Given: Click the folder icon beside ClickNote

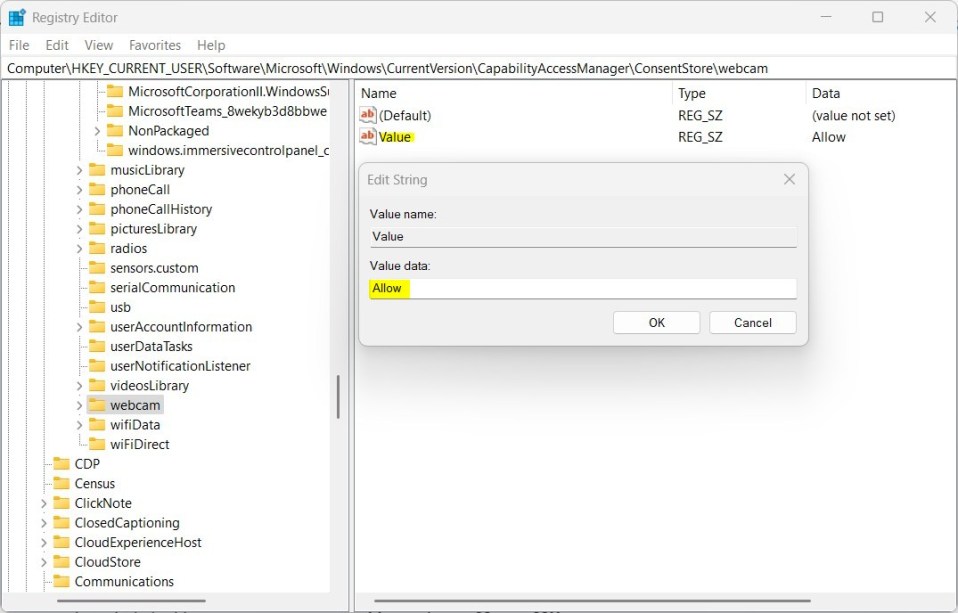Looking at the screenshot, I should (62, 502).
